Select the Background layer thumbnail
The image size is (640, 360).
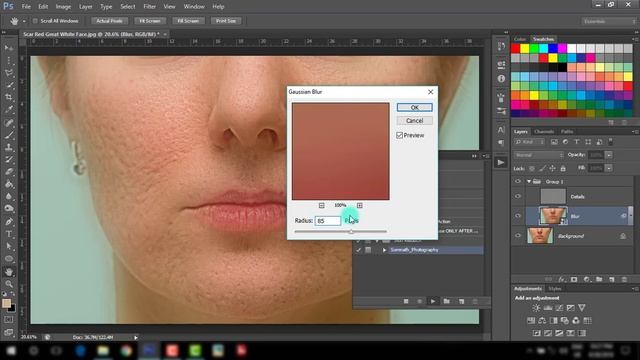(x=540, y=236)
